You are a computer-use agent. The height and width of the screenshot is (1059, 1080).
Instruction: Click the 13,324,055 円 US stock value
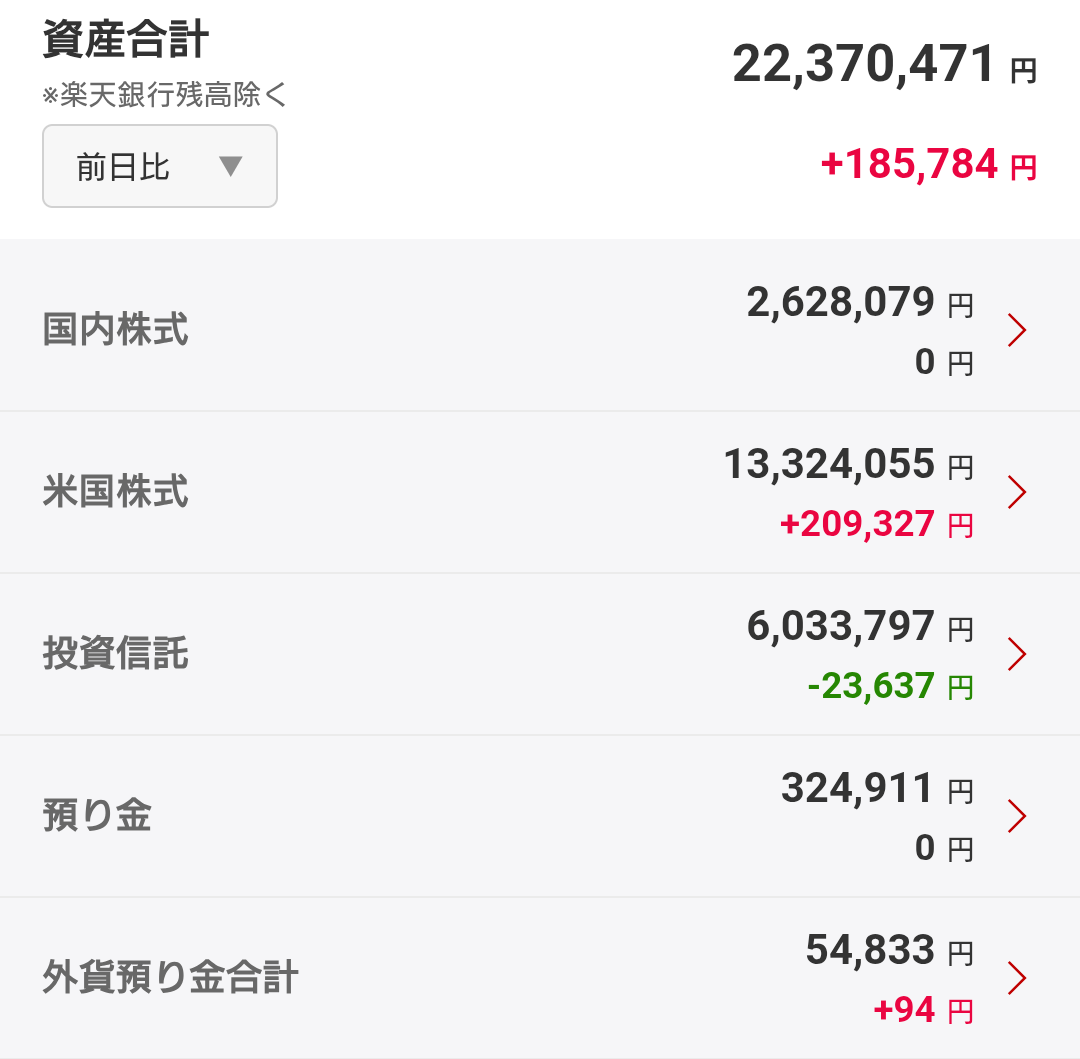click(x=849, y=464)
